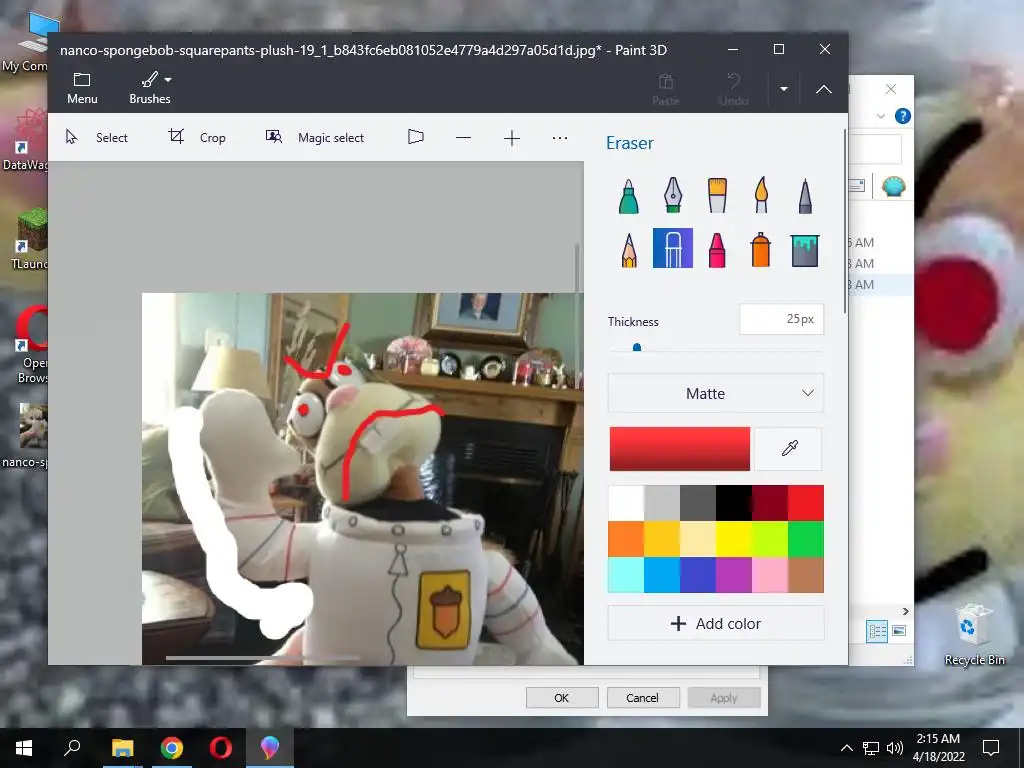1024x768 pixels.
Task: Open the Paint 3D Menu
Action: (82, 88)
